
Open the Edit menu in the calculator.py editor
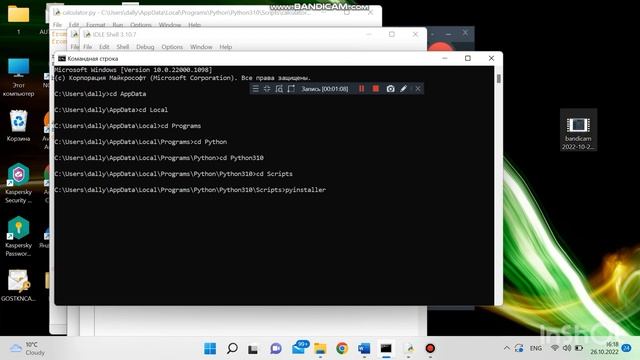point(74,25)
